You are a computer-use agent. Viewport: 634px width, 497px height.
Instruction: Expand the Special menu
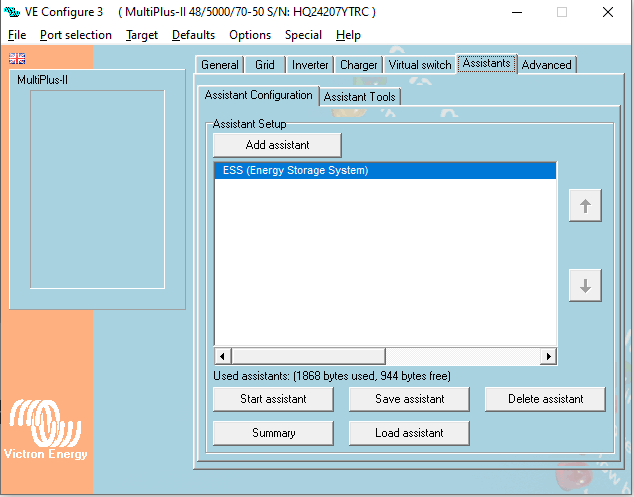pyautogui.click(x=303, y=35)
